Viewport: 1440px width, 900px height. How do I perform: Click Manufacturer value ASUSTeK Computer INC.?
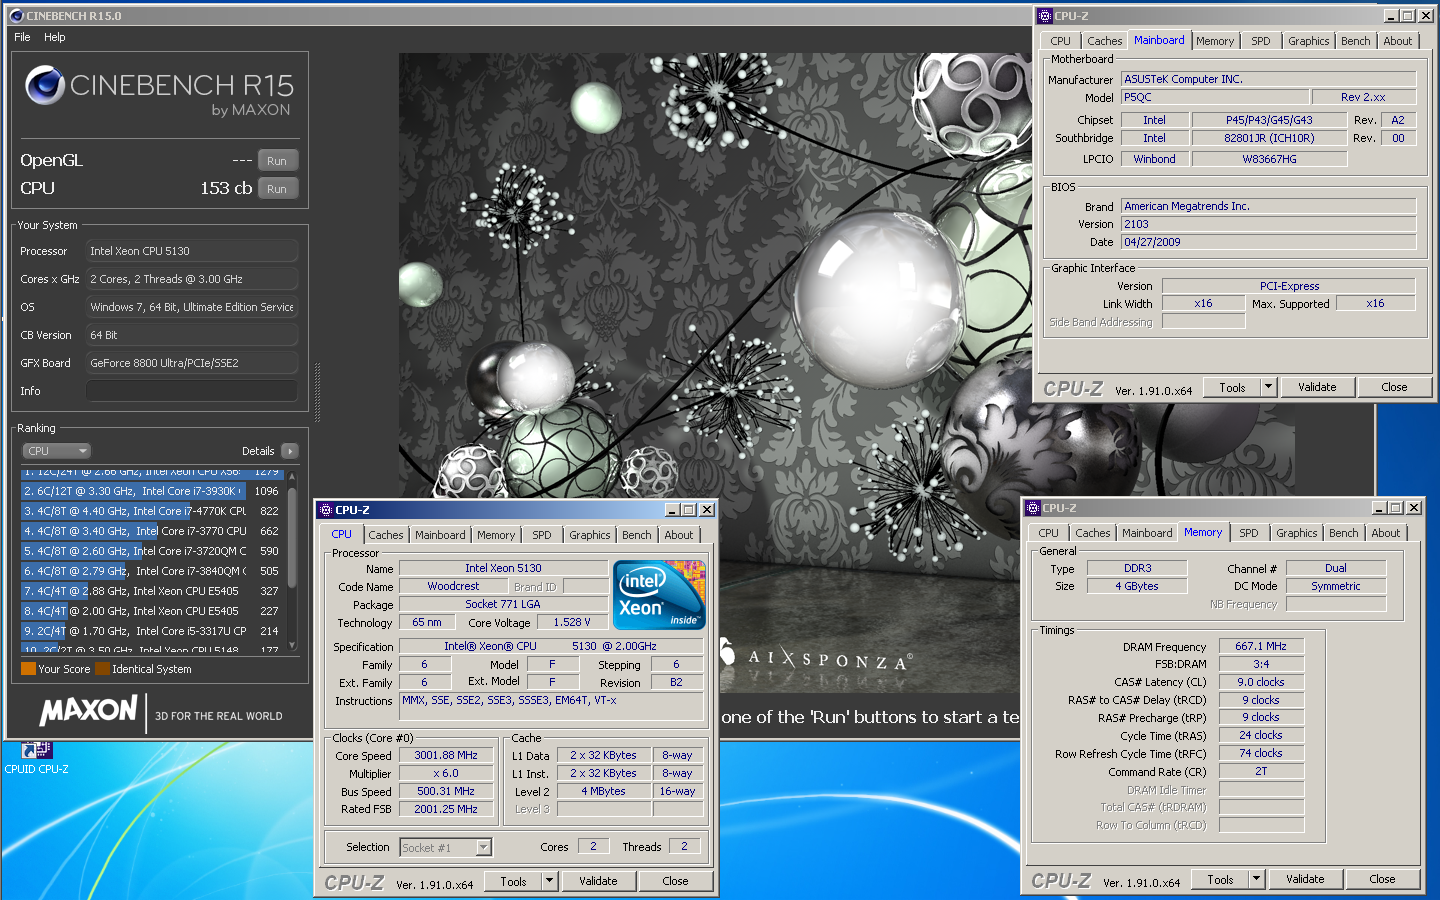tap(1268, 79)
